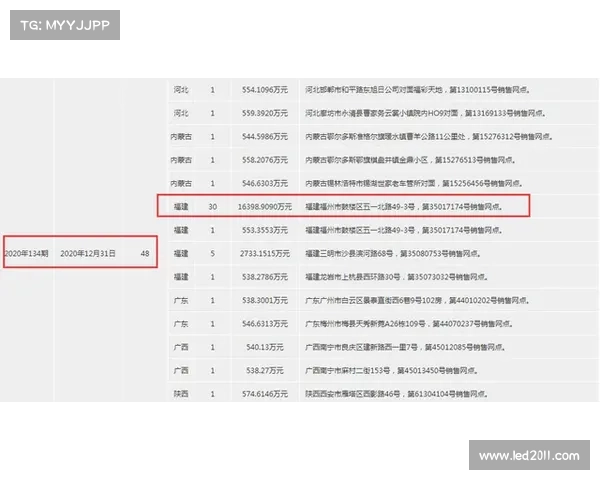Click the amount "2733.1515万元"

point(264,253)
